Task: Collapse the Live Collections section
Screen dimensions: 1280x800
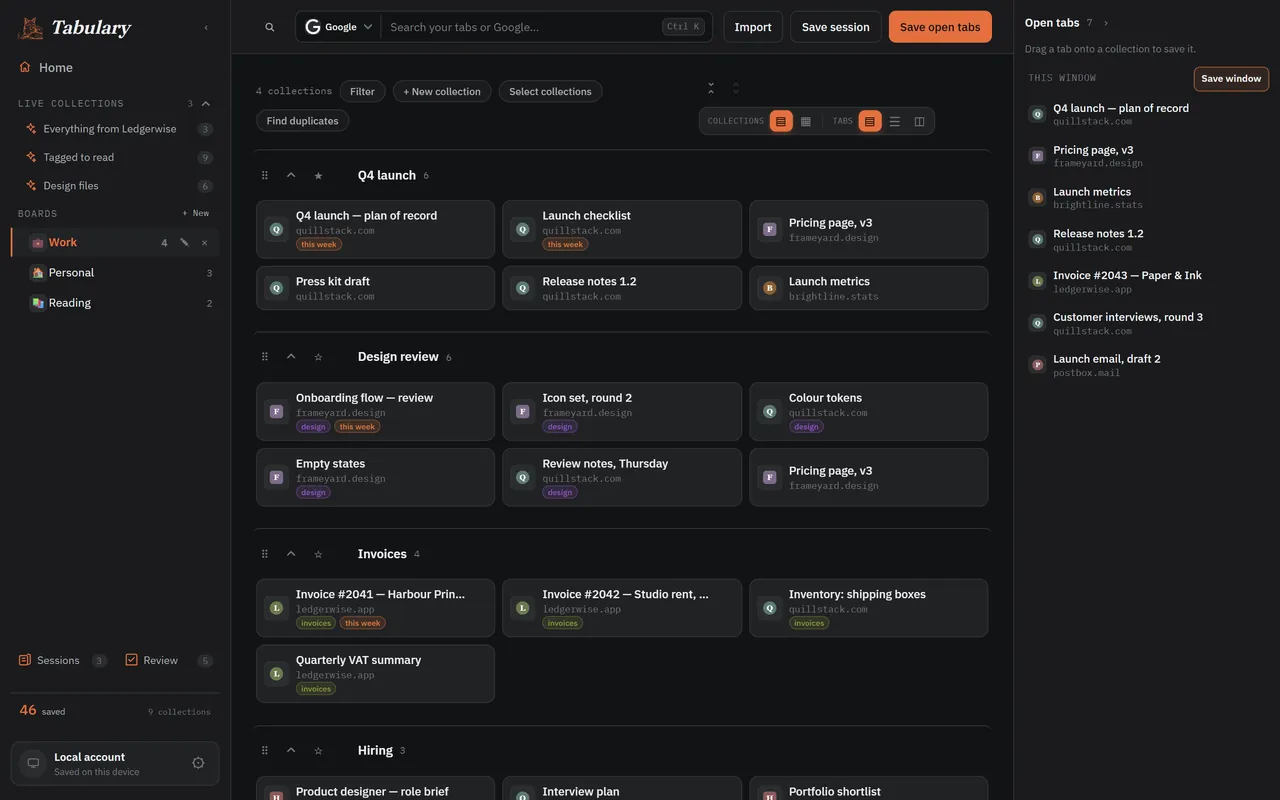Action: [x=206, y=103]
